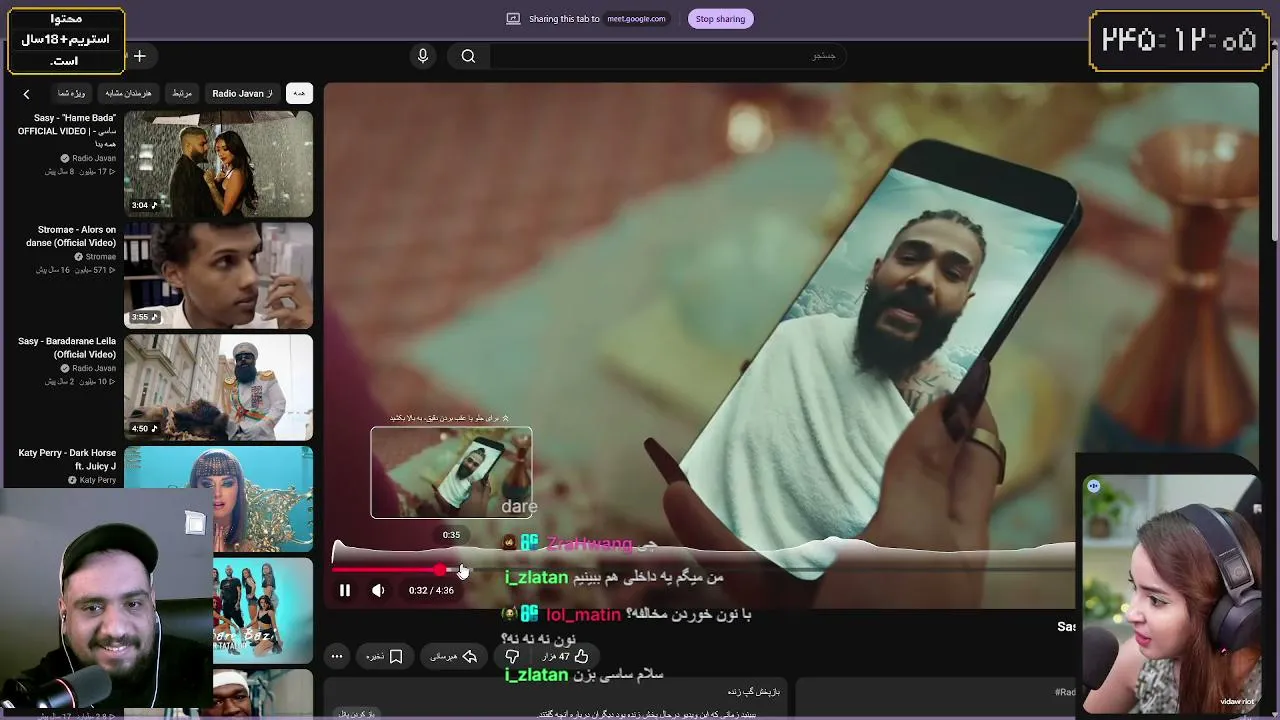1280x720 pixels.
Task: Open the three-dot more actions menu
Action: pos(337,656)
